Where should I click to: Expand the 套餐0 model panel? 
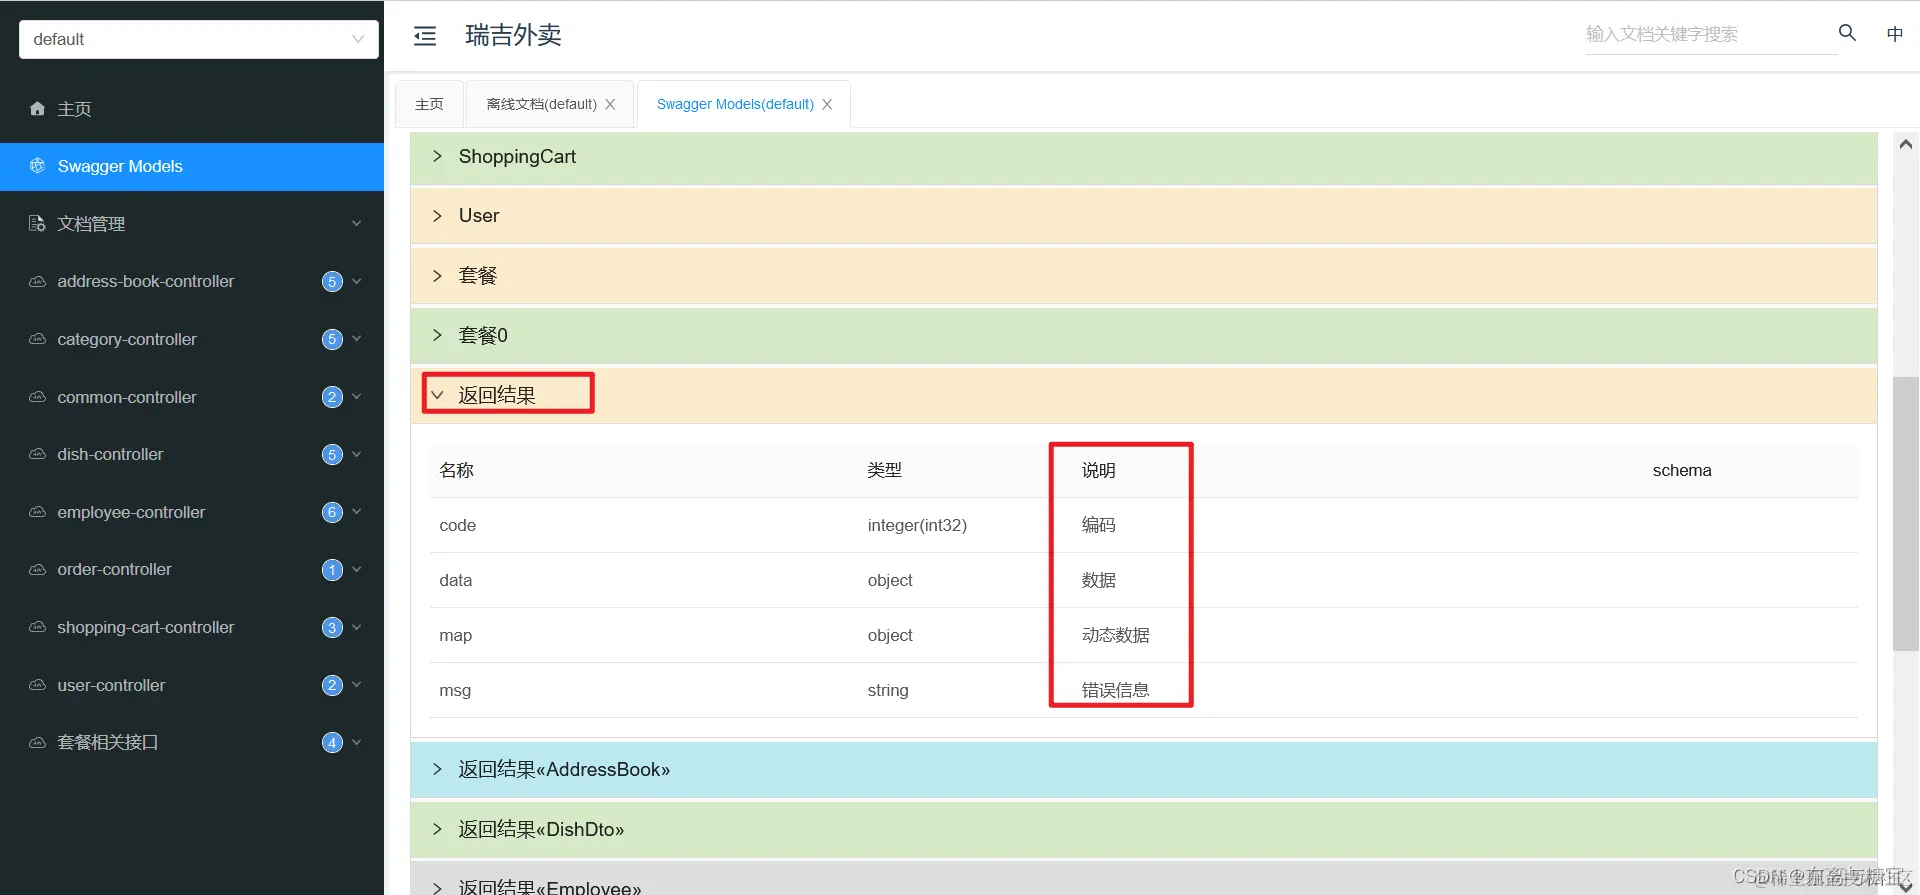(1143, 336)
